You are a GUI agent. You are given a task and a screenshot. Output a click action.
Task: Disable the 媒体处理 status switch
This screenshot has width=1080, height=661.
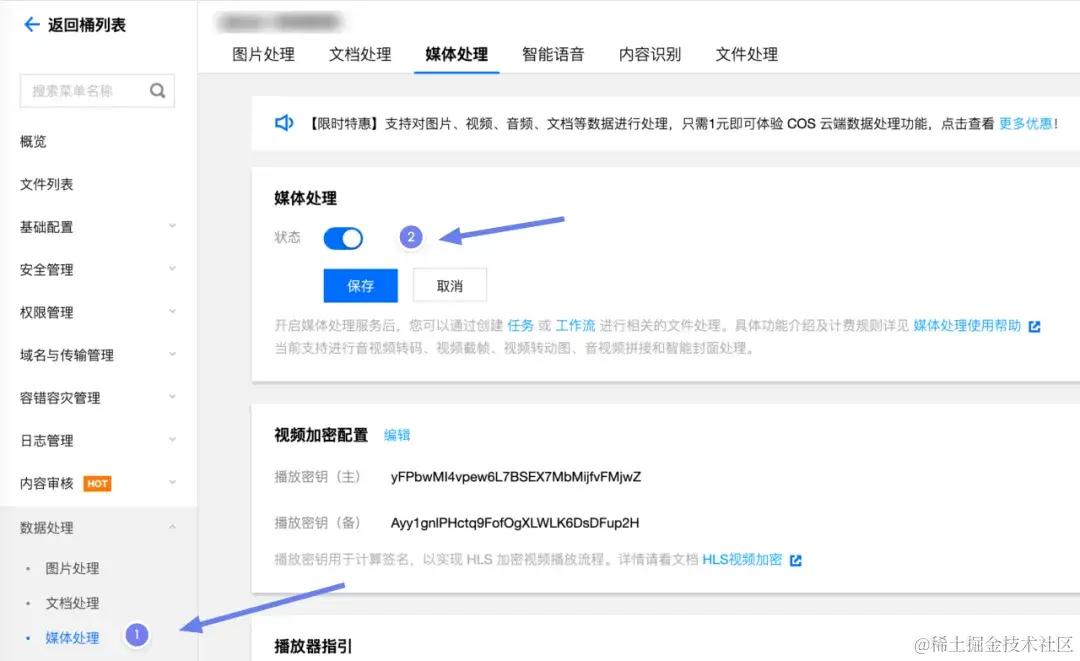point(343,238)
